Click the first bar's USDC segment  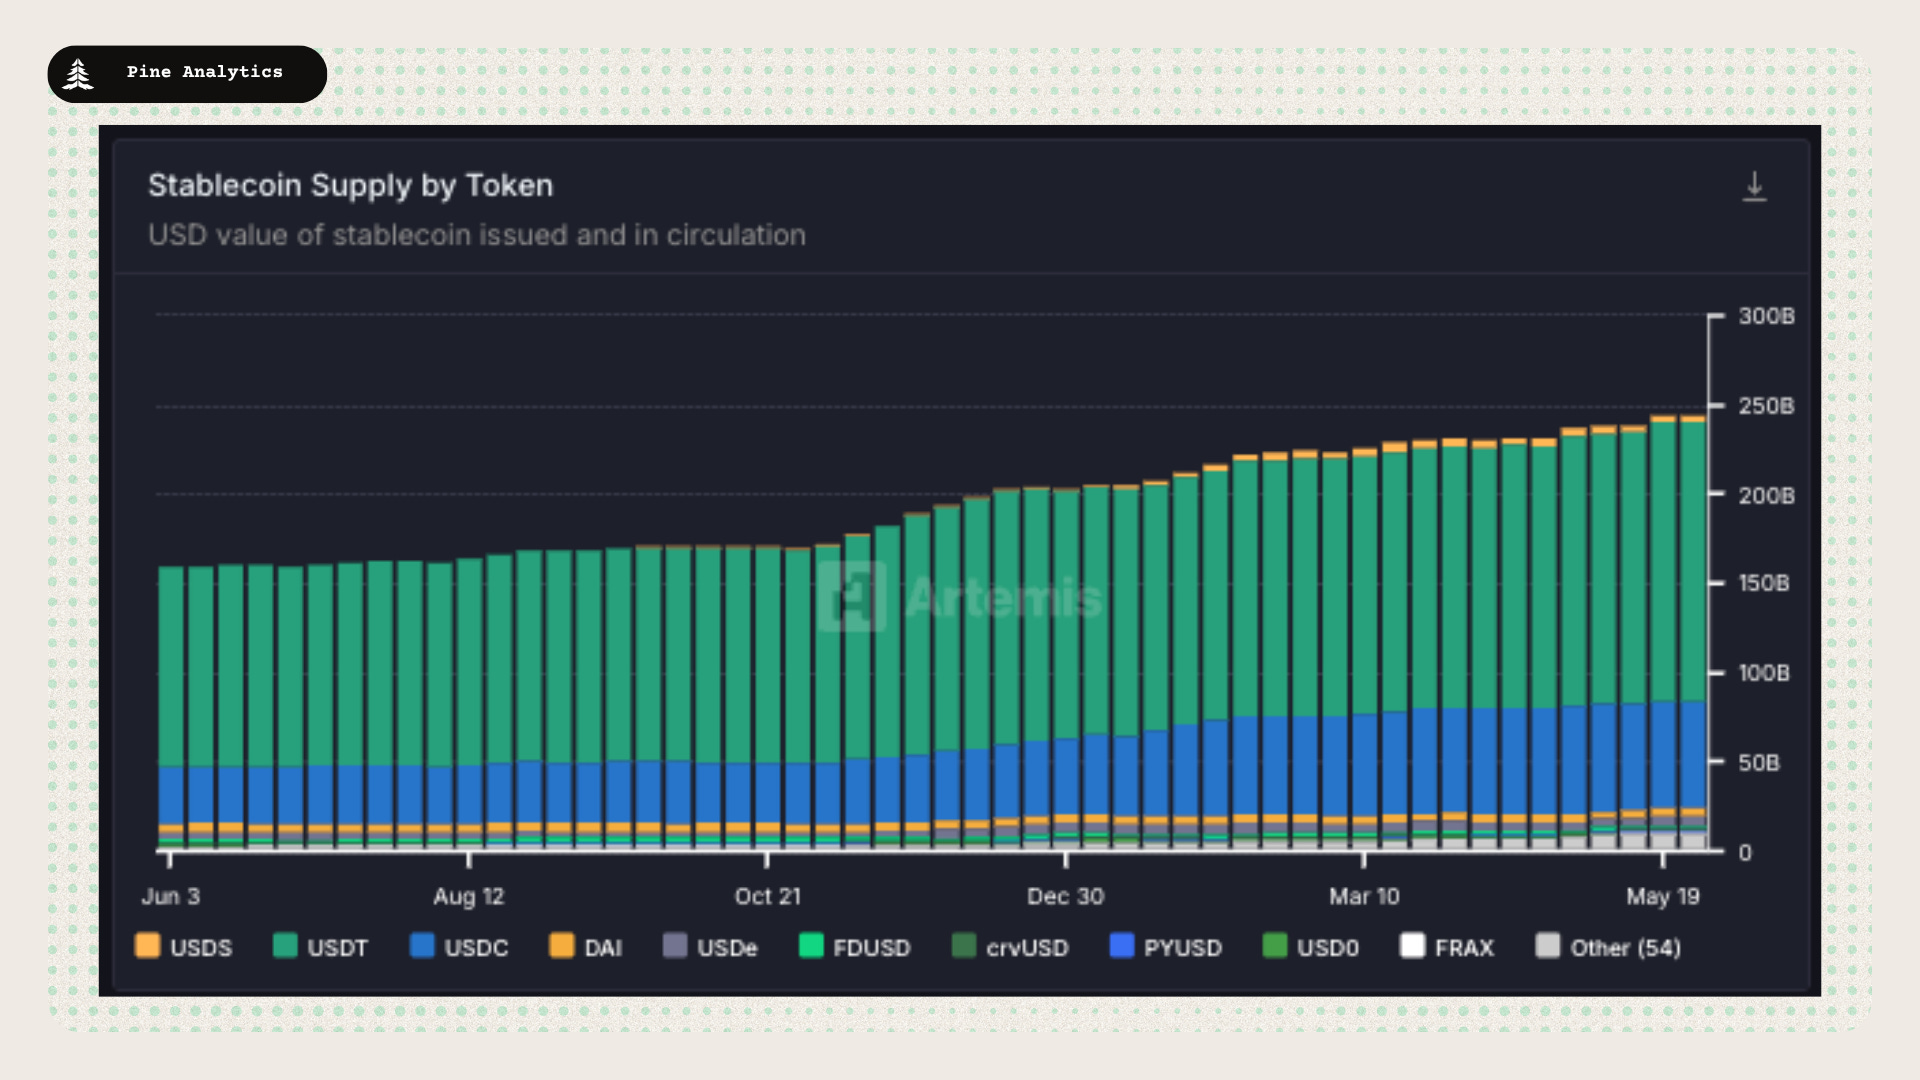pyautogui.click(x=171, y=796)
